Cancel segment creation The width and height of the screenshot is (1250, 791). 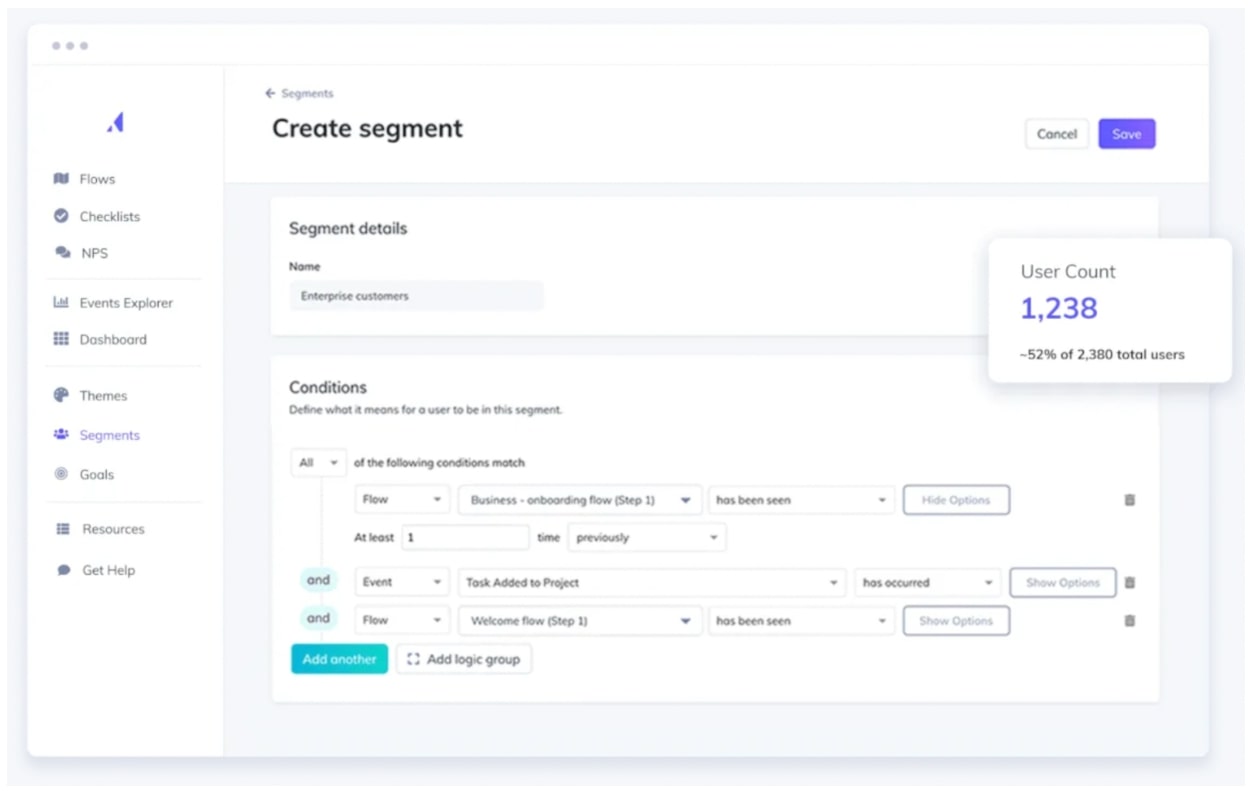(x=1057, y=134)
